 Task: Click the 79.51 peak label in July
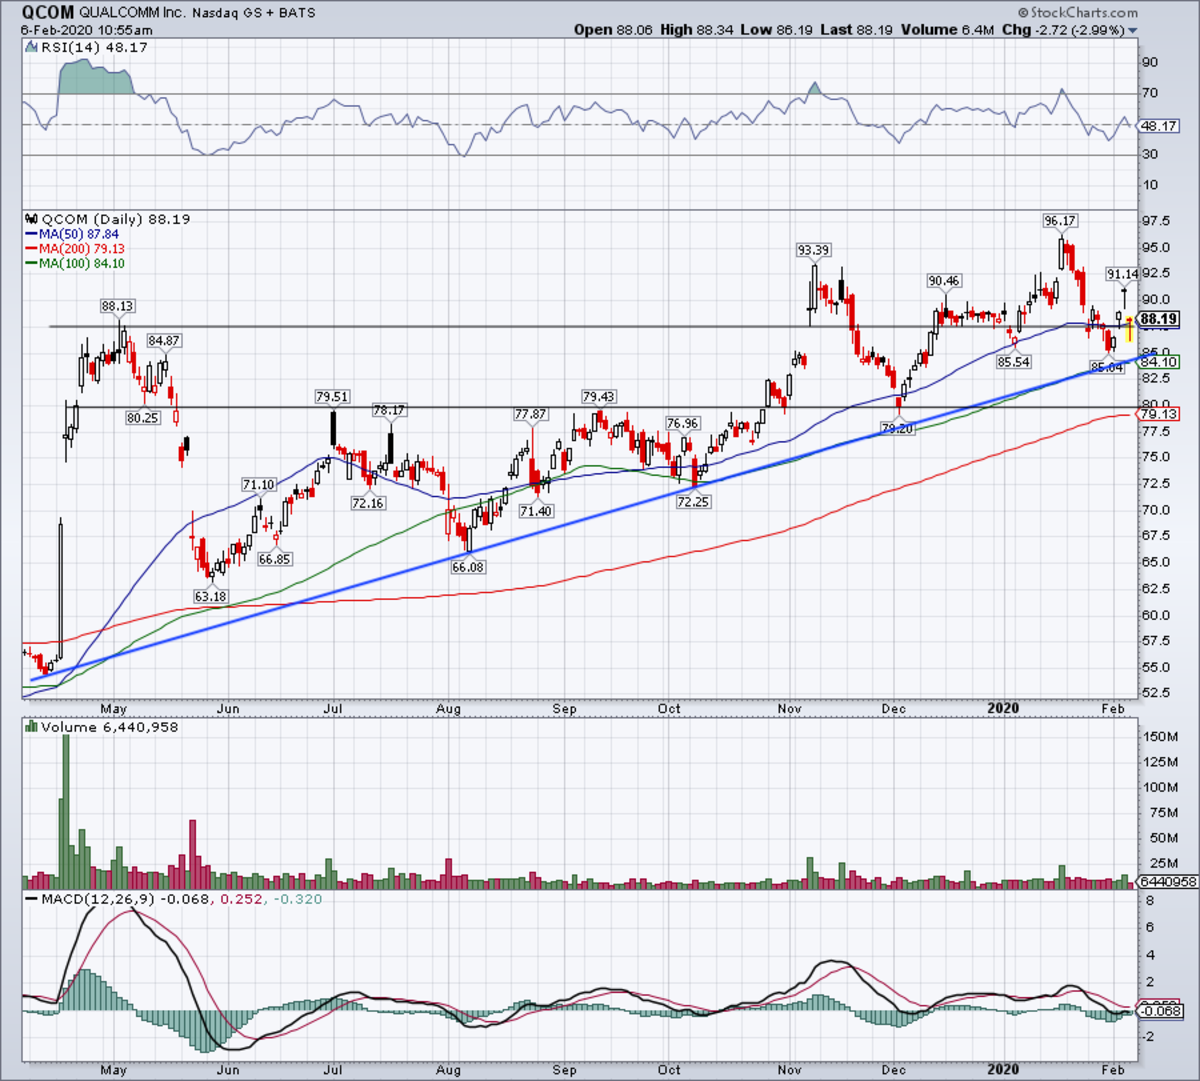332,397
